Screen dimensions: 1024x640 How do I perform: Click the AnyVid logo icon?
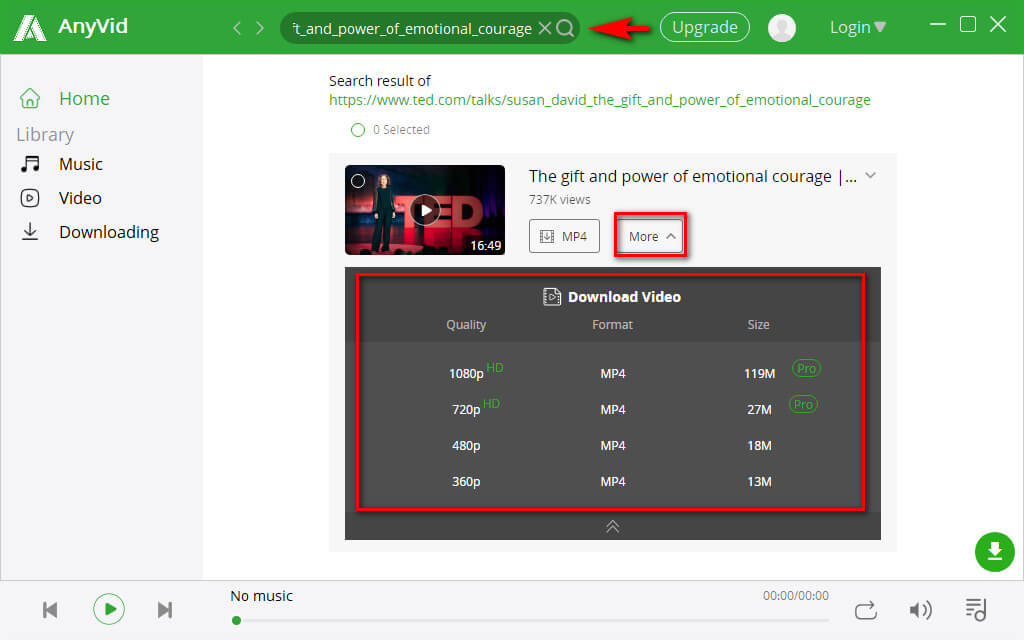coord(30,27)
